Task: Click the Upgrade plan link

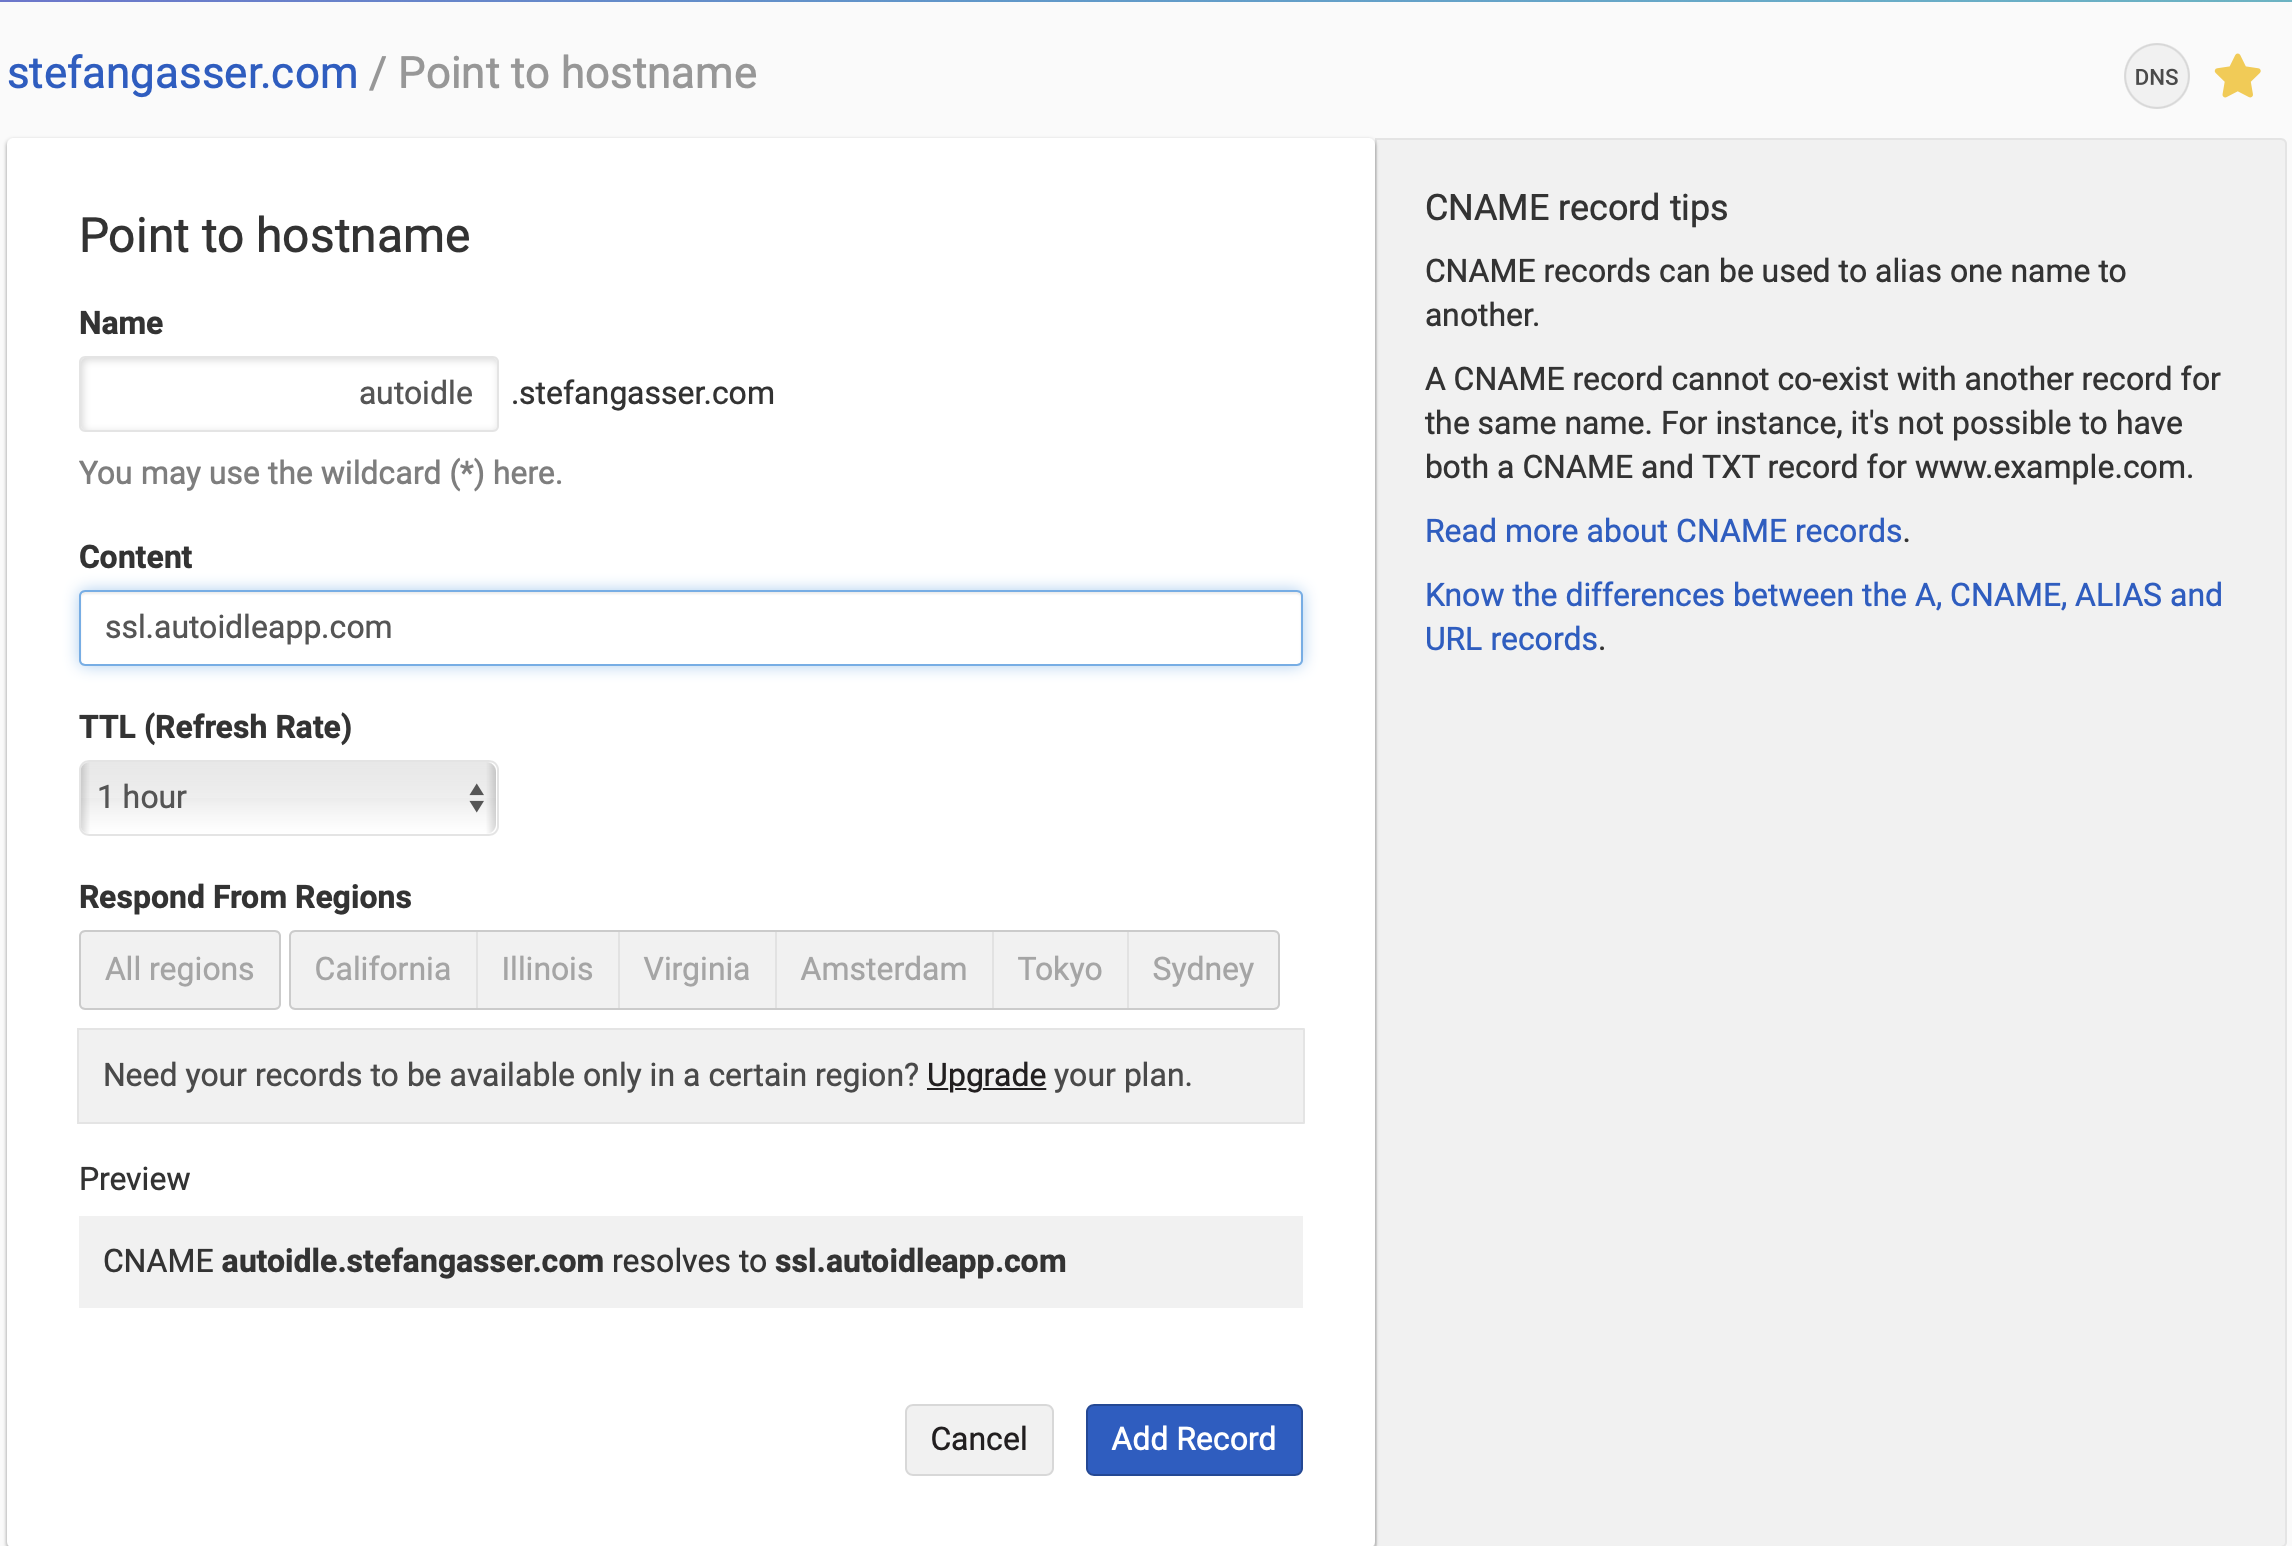Action: [985, 1075]
